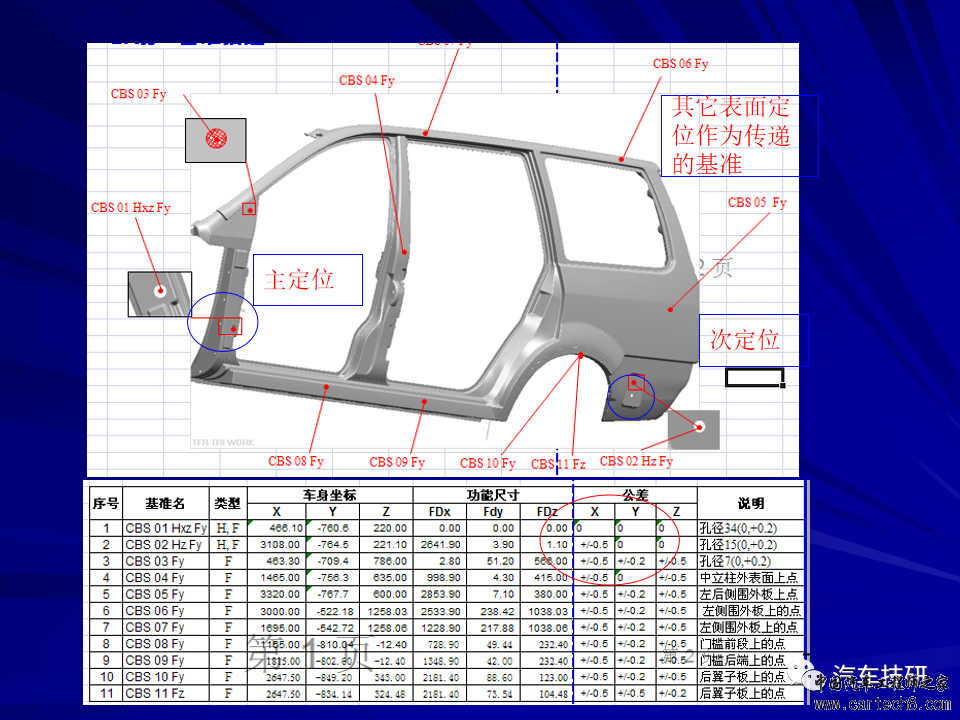Click the 类型 column header
The image size is (960, 720).
click(228, 503)
